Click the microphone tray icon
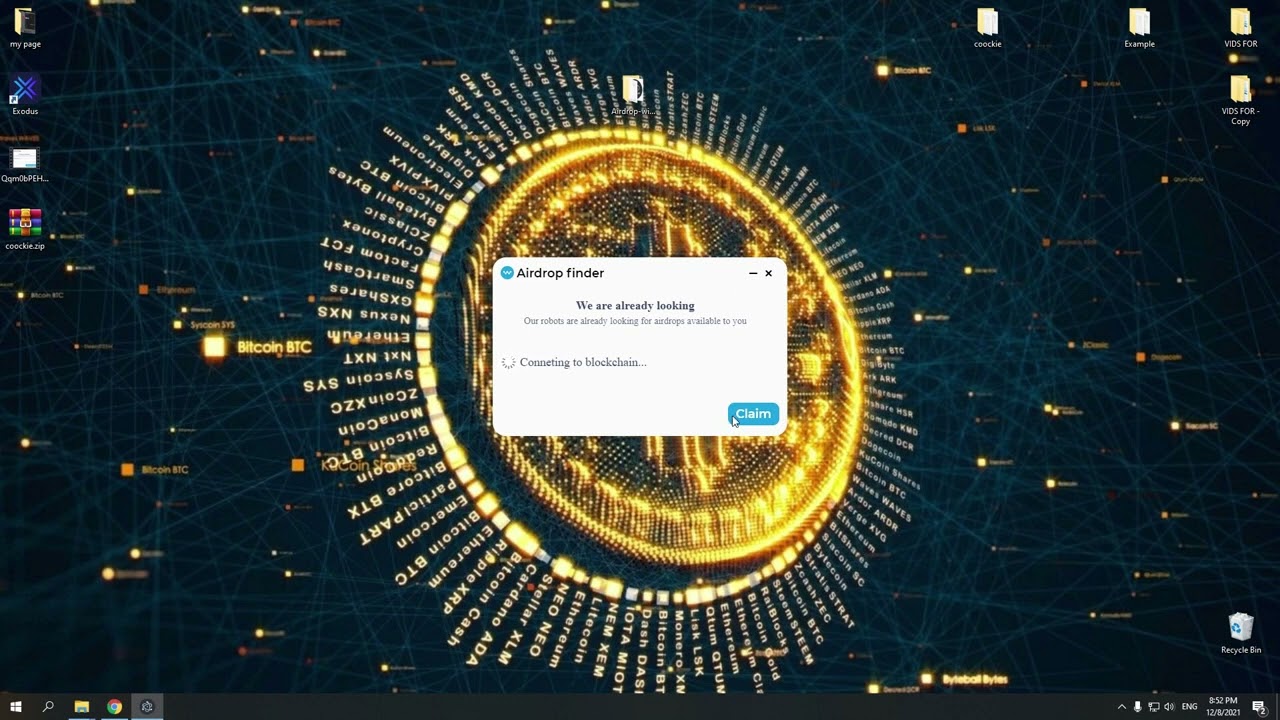The width and height of the screenshot is (1280, 720). click(x=1137, y=707)
